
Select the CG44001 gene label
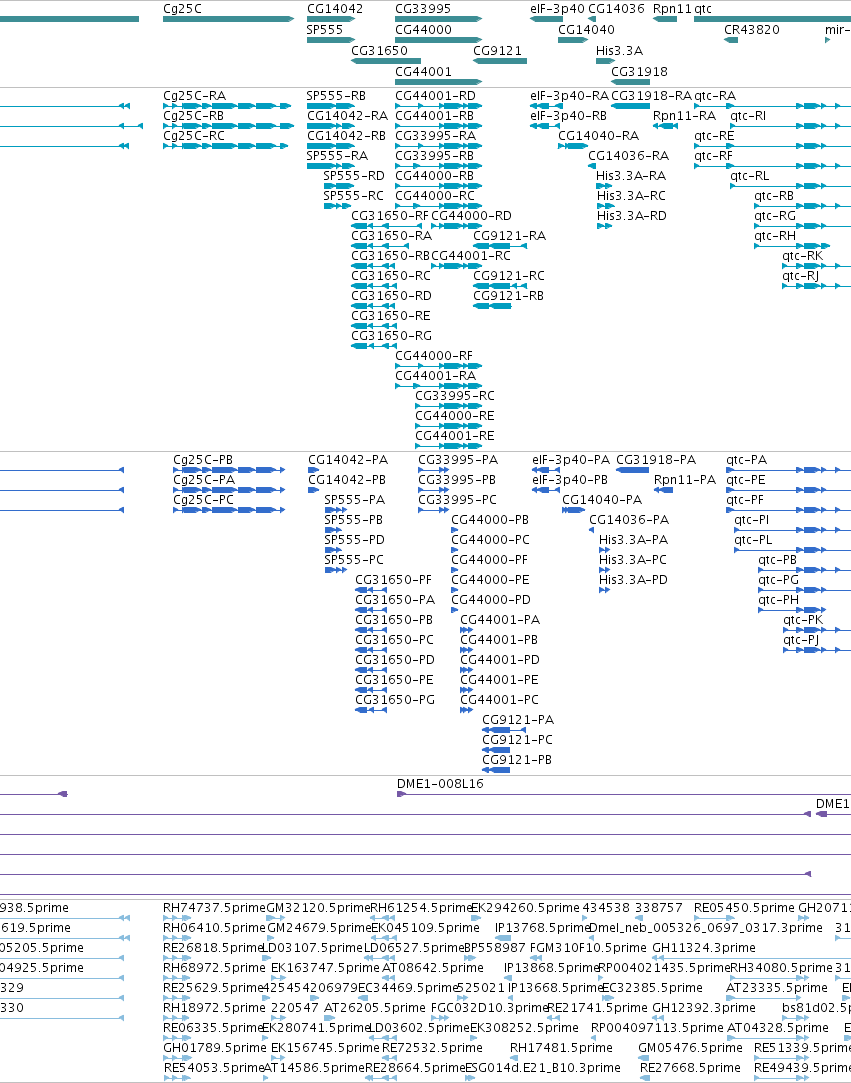pyautogui.click(x=423, y=71)
